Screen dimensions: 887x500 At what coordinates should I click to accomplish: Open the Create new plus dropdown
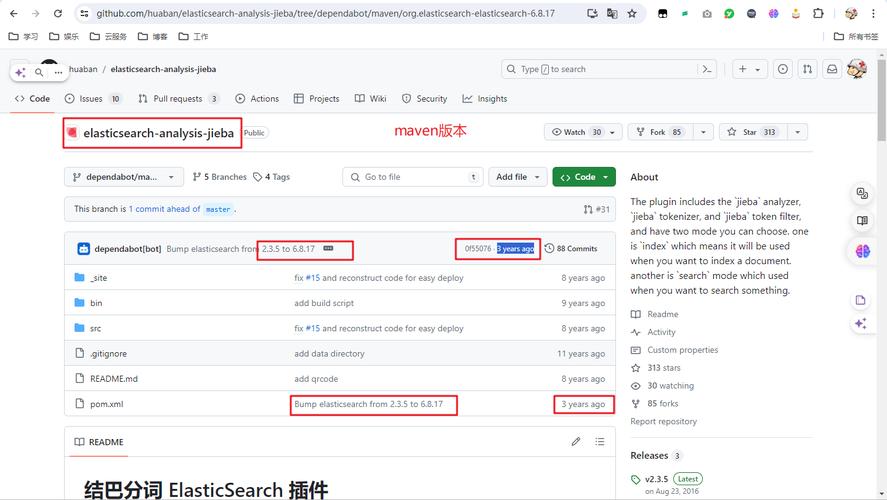[750, 69]
